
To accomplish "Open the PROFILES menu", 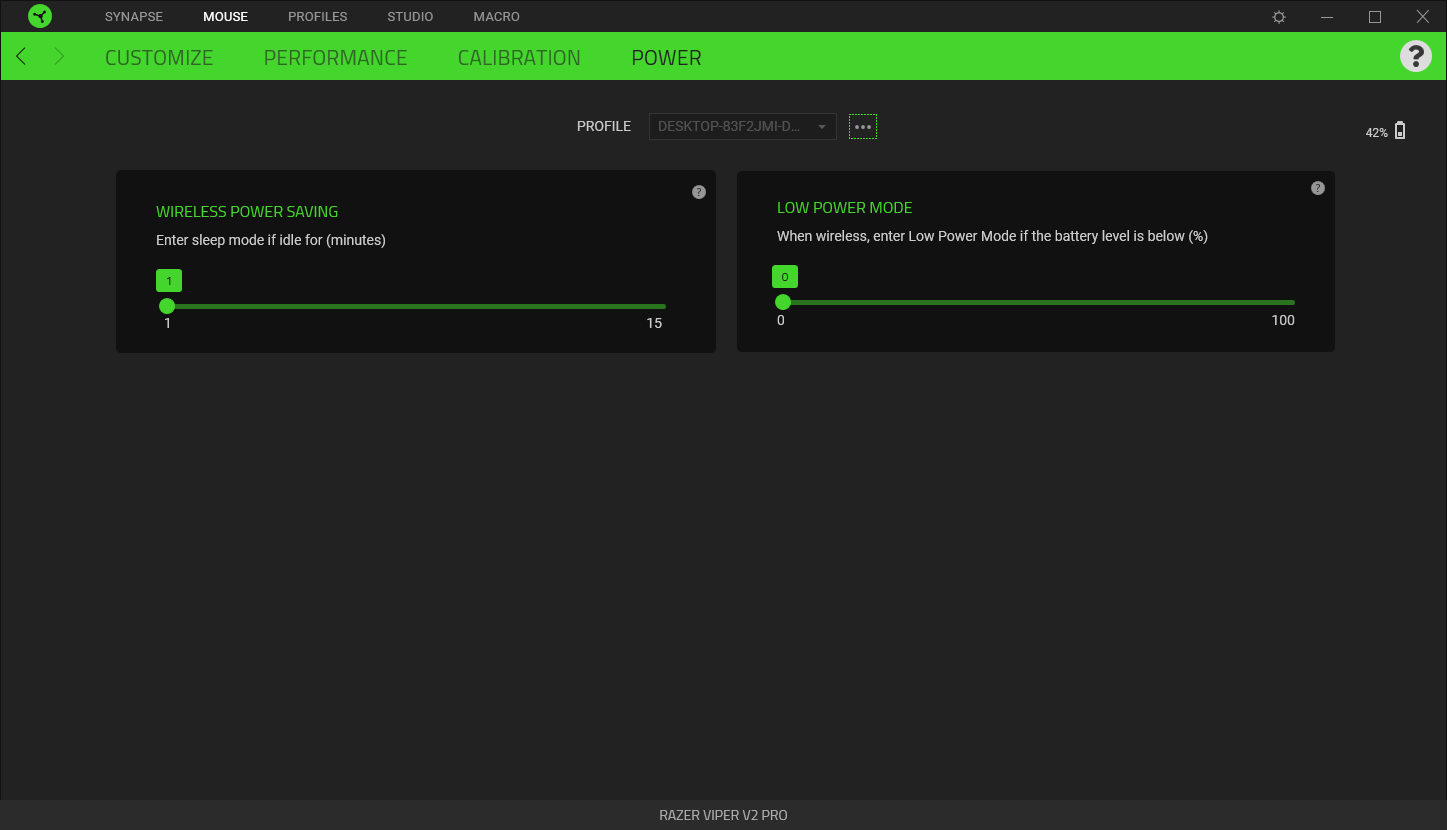I will tap(318, 17).
